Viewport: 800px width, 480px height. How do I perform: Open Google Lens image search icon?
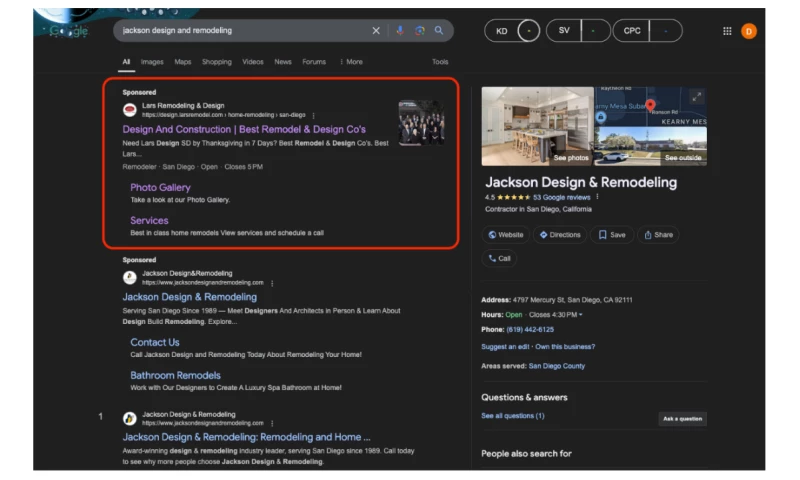pyautogui.click(x=419, y=31)
